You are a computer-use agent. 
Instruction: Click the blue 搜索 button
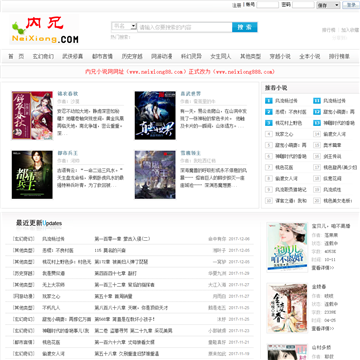pos(245,27)
